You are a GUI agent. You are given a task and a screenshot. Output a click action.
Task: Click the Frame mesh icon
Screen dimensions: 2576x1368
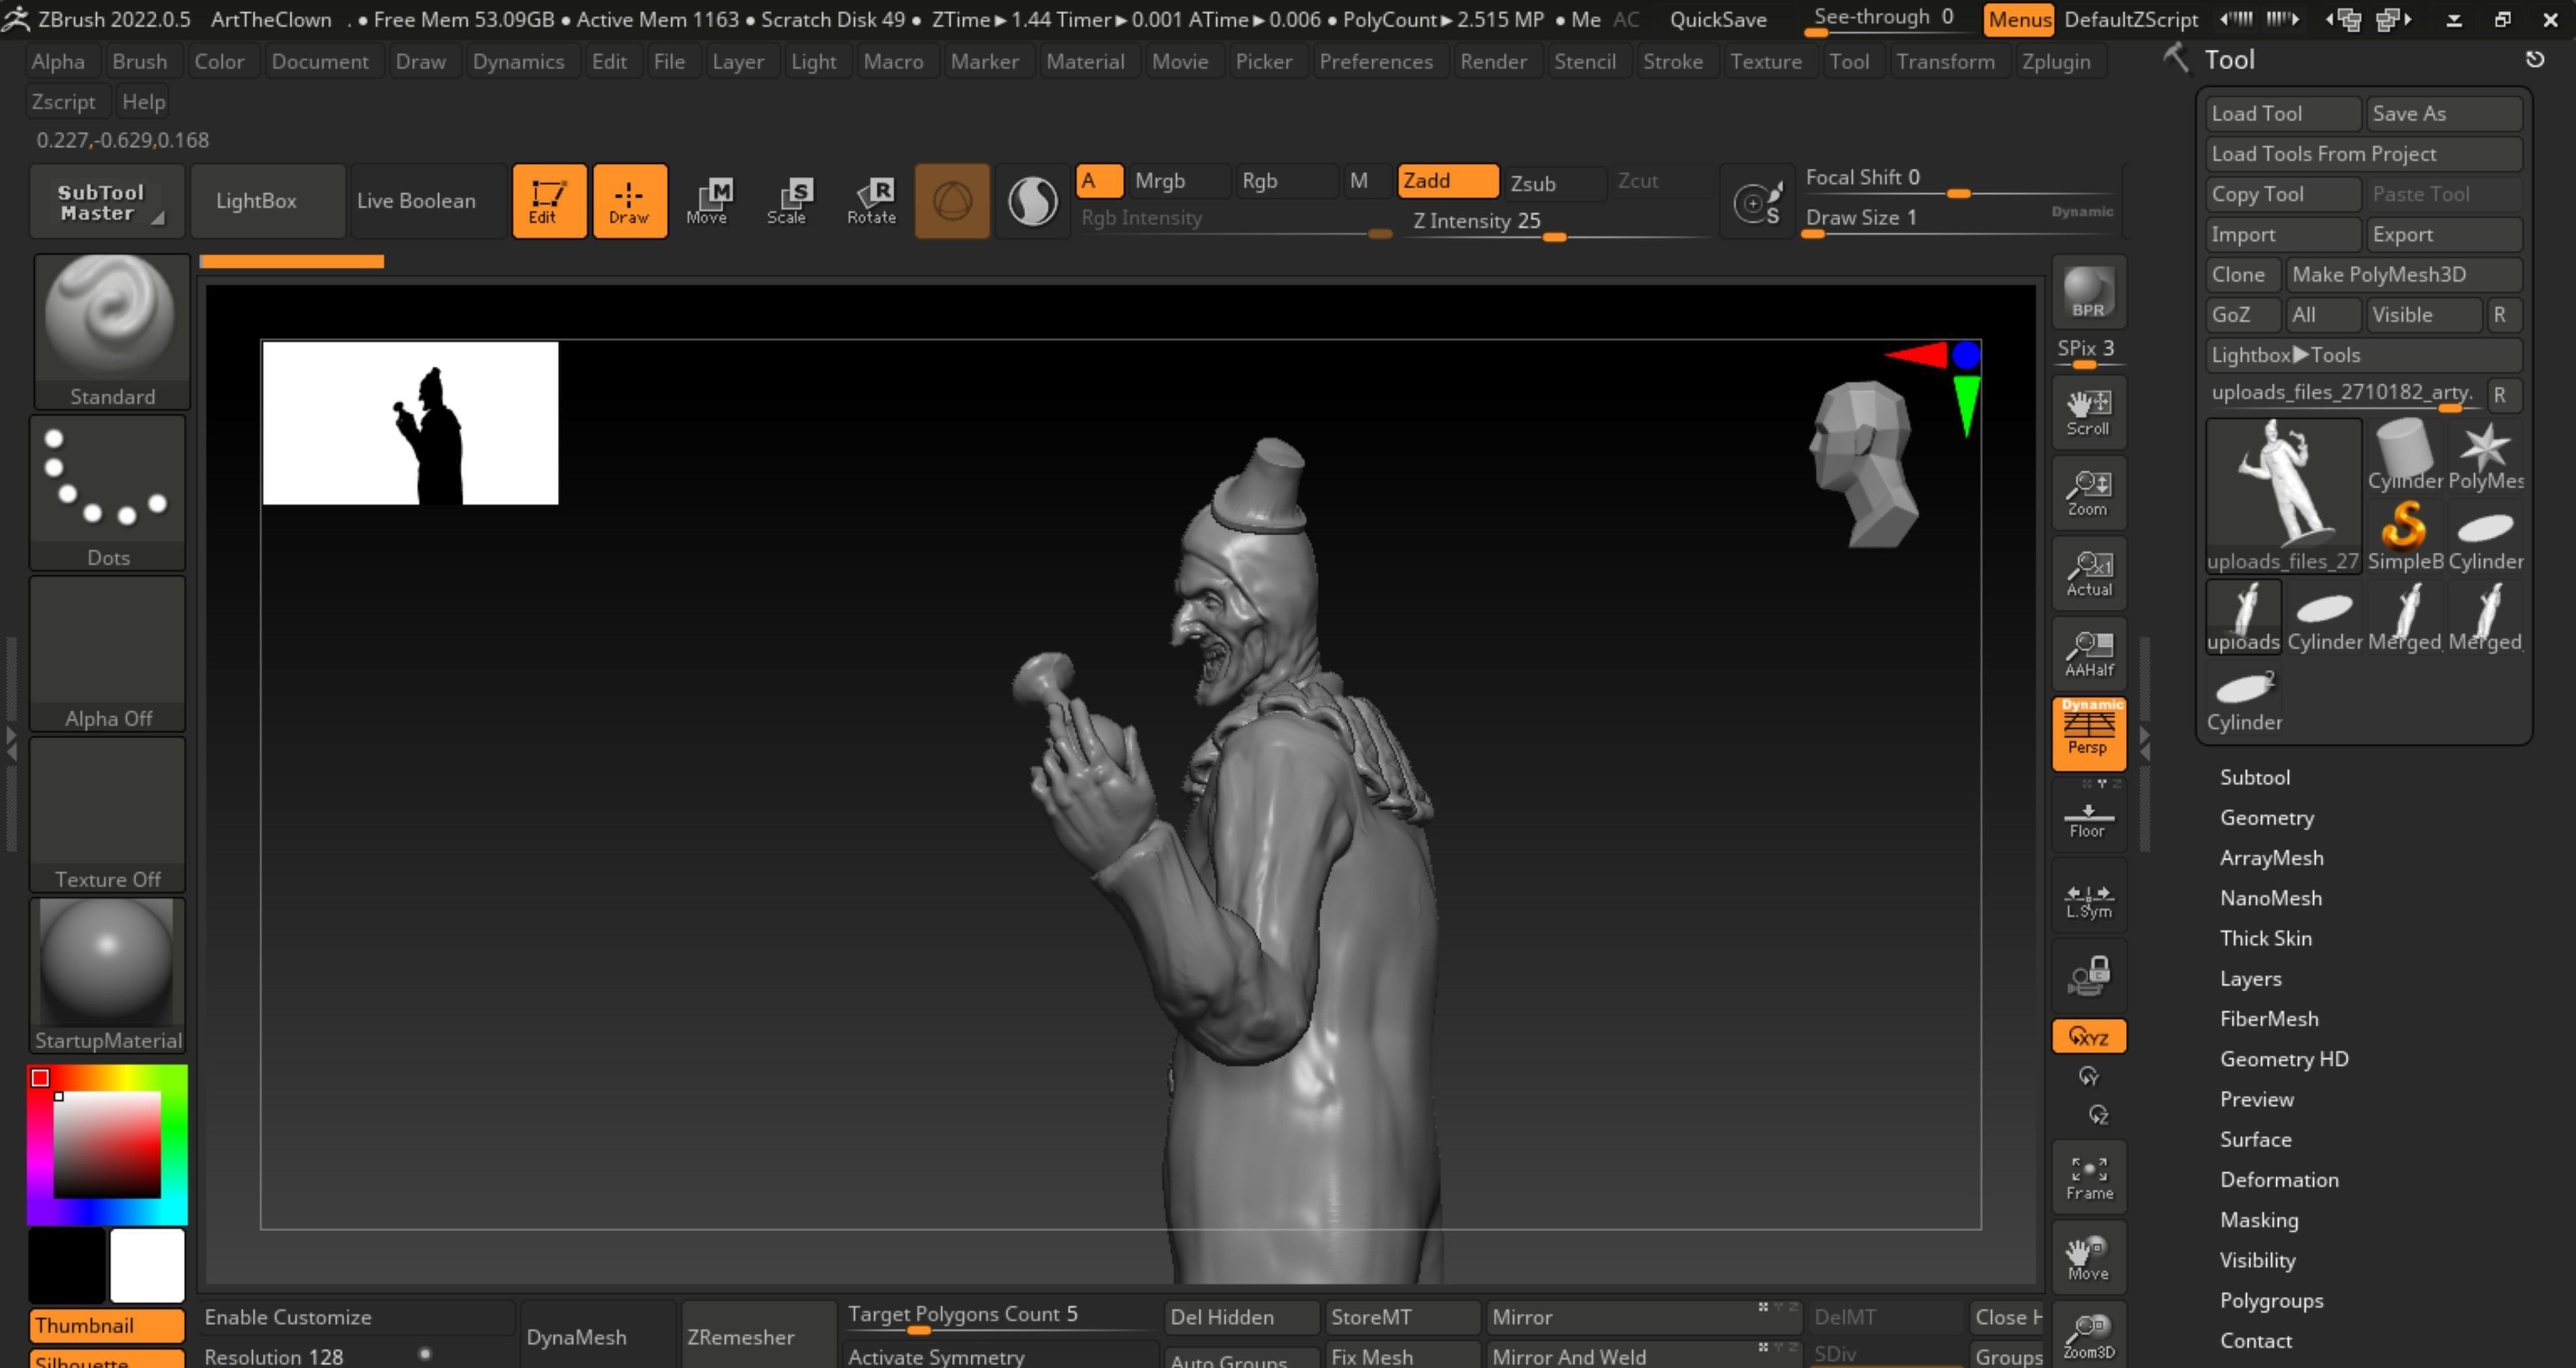(2088, 1177)
